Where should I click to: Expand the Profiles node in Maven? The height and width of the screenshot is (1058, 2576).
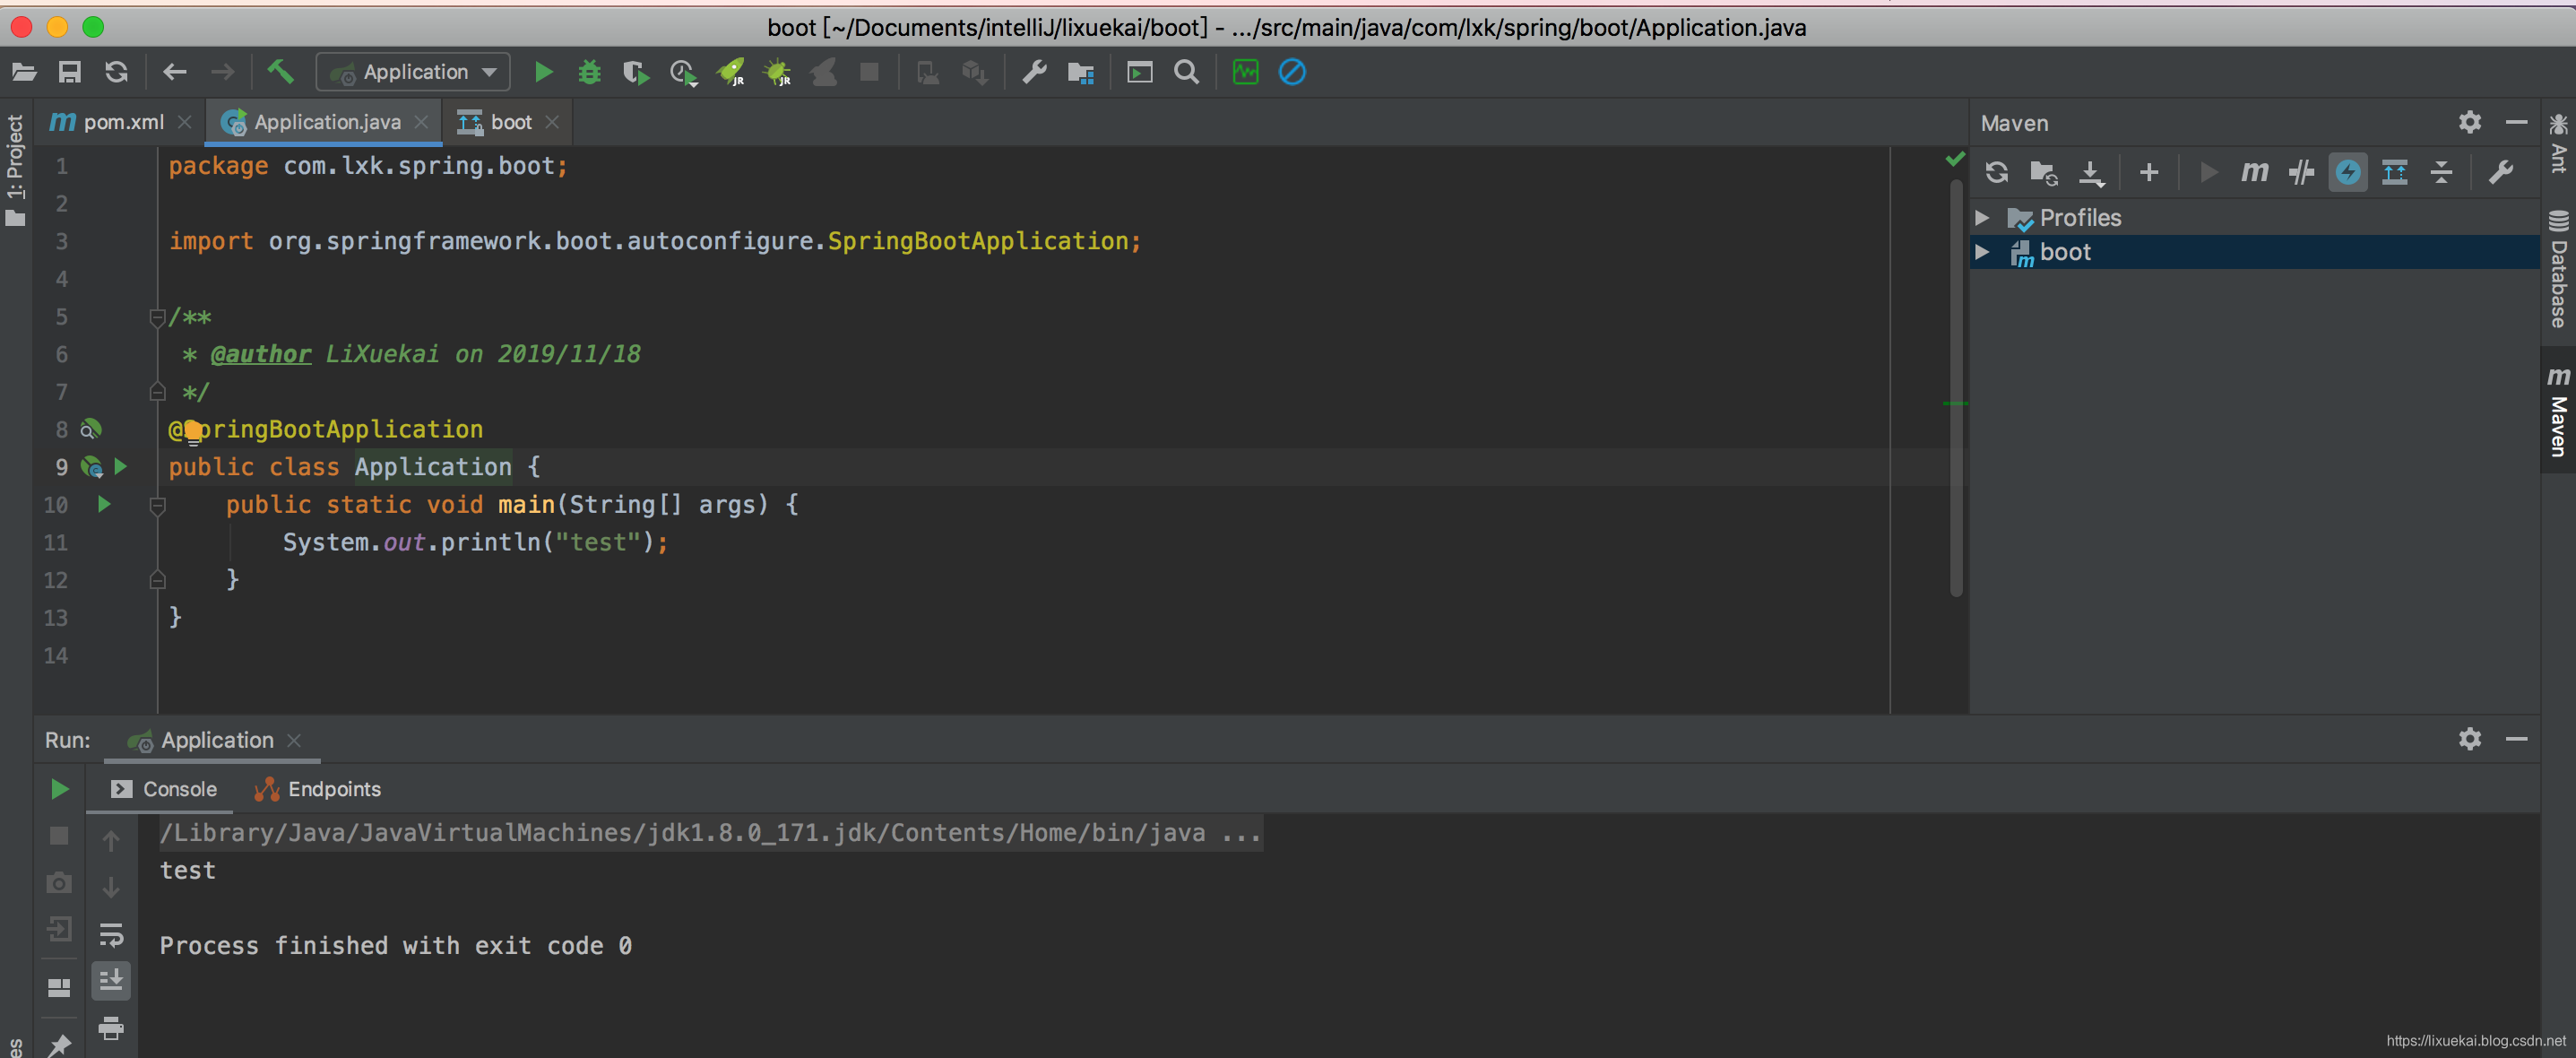coord(1982,217)
